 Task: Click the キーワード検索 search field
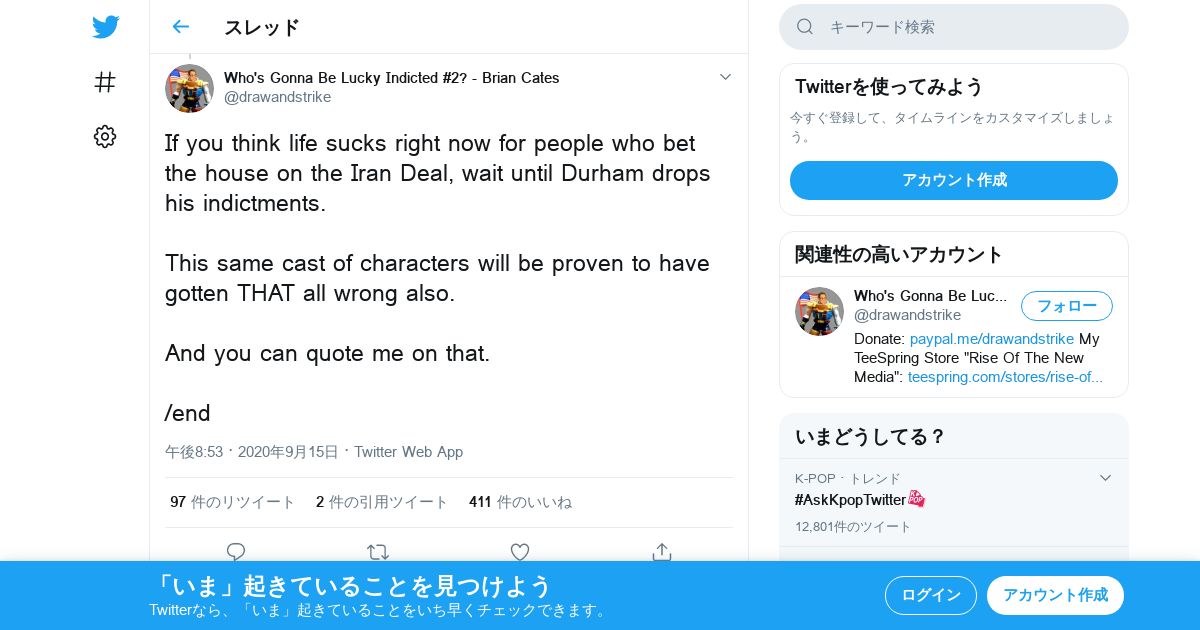coord(954,27)
